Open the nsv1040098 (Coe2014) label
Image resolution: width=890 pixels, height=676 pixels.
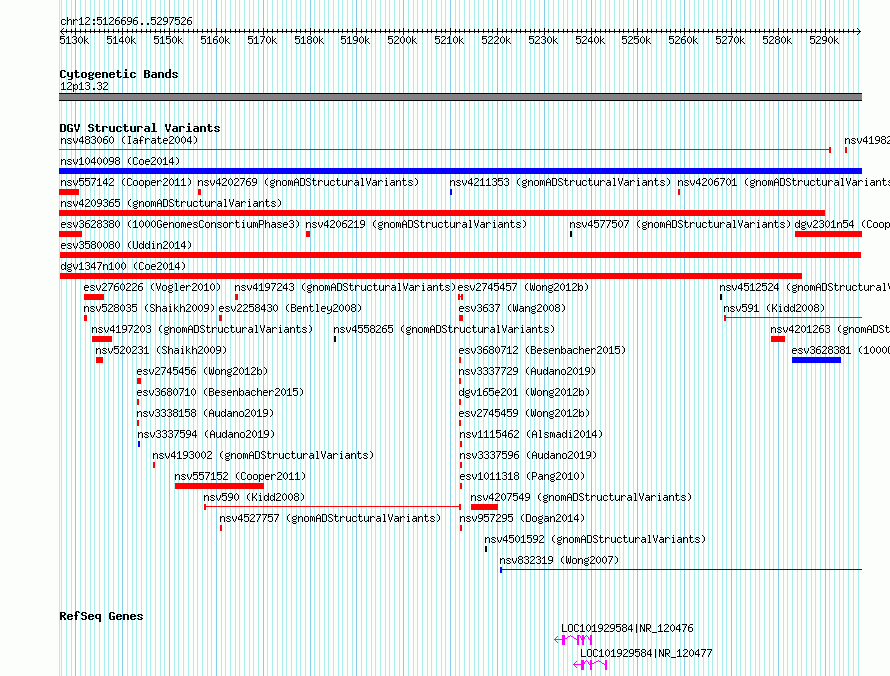(120, 161)
